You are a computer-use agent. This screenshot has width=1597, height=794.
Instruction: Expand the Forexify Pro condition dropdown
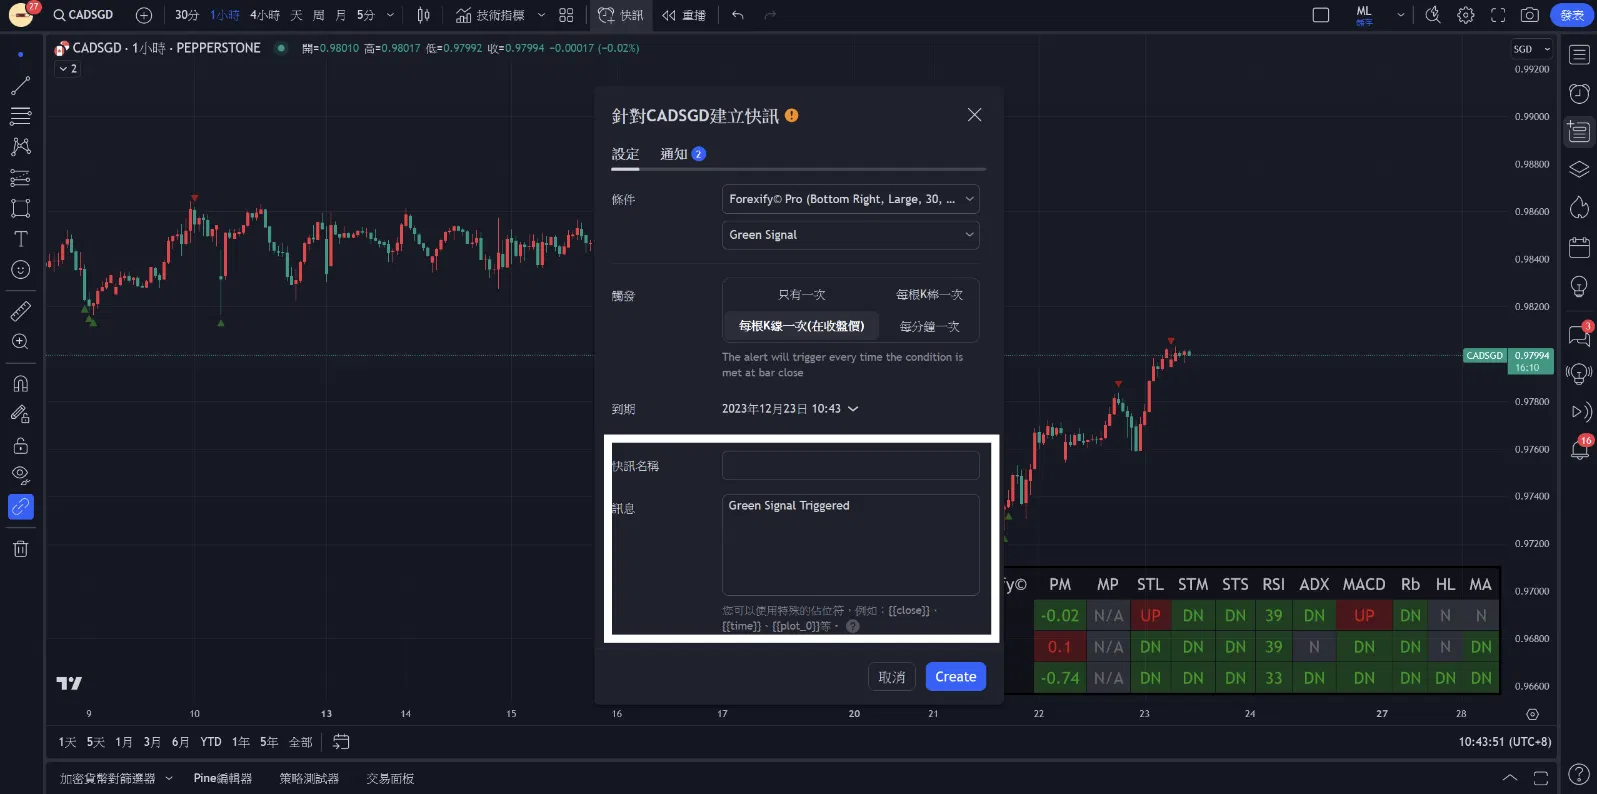[850, 199]
